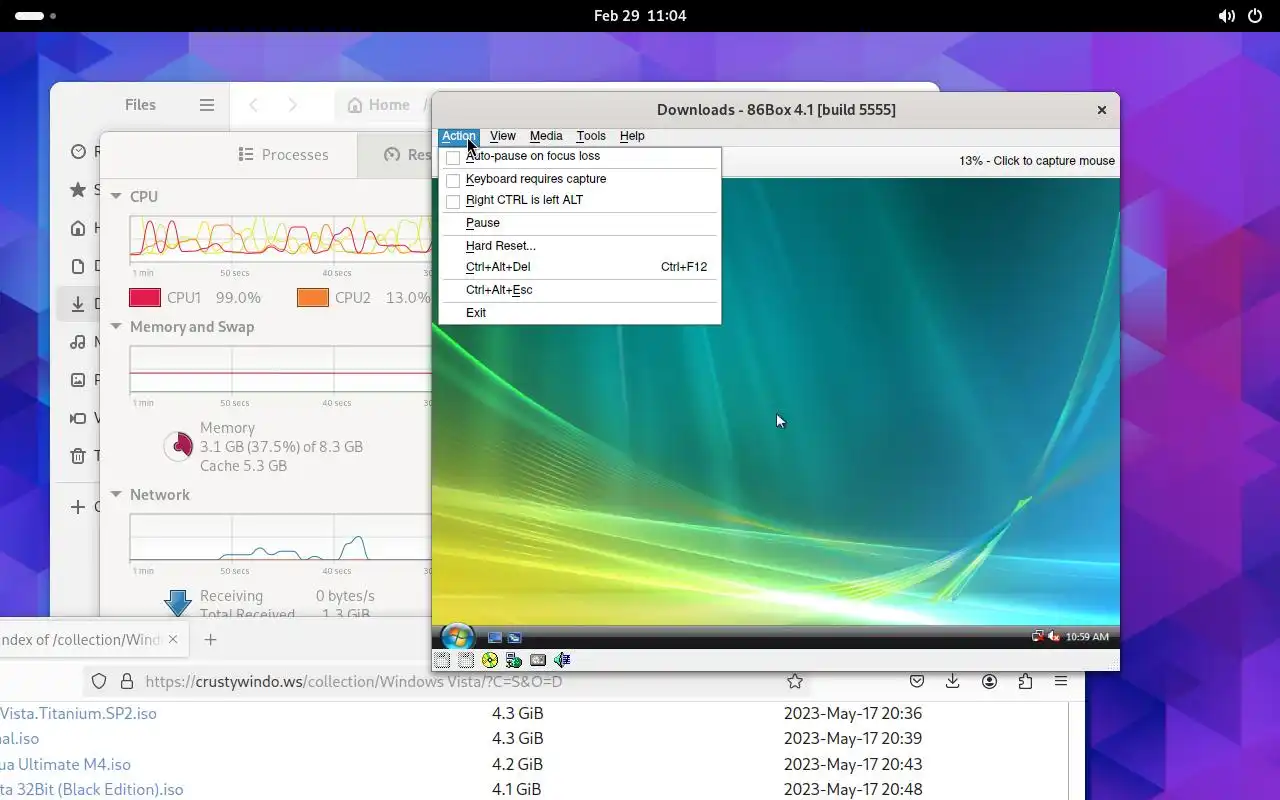
Task: Bookmark page with the star icon in browser
Action: pos(795,681)
